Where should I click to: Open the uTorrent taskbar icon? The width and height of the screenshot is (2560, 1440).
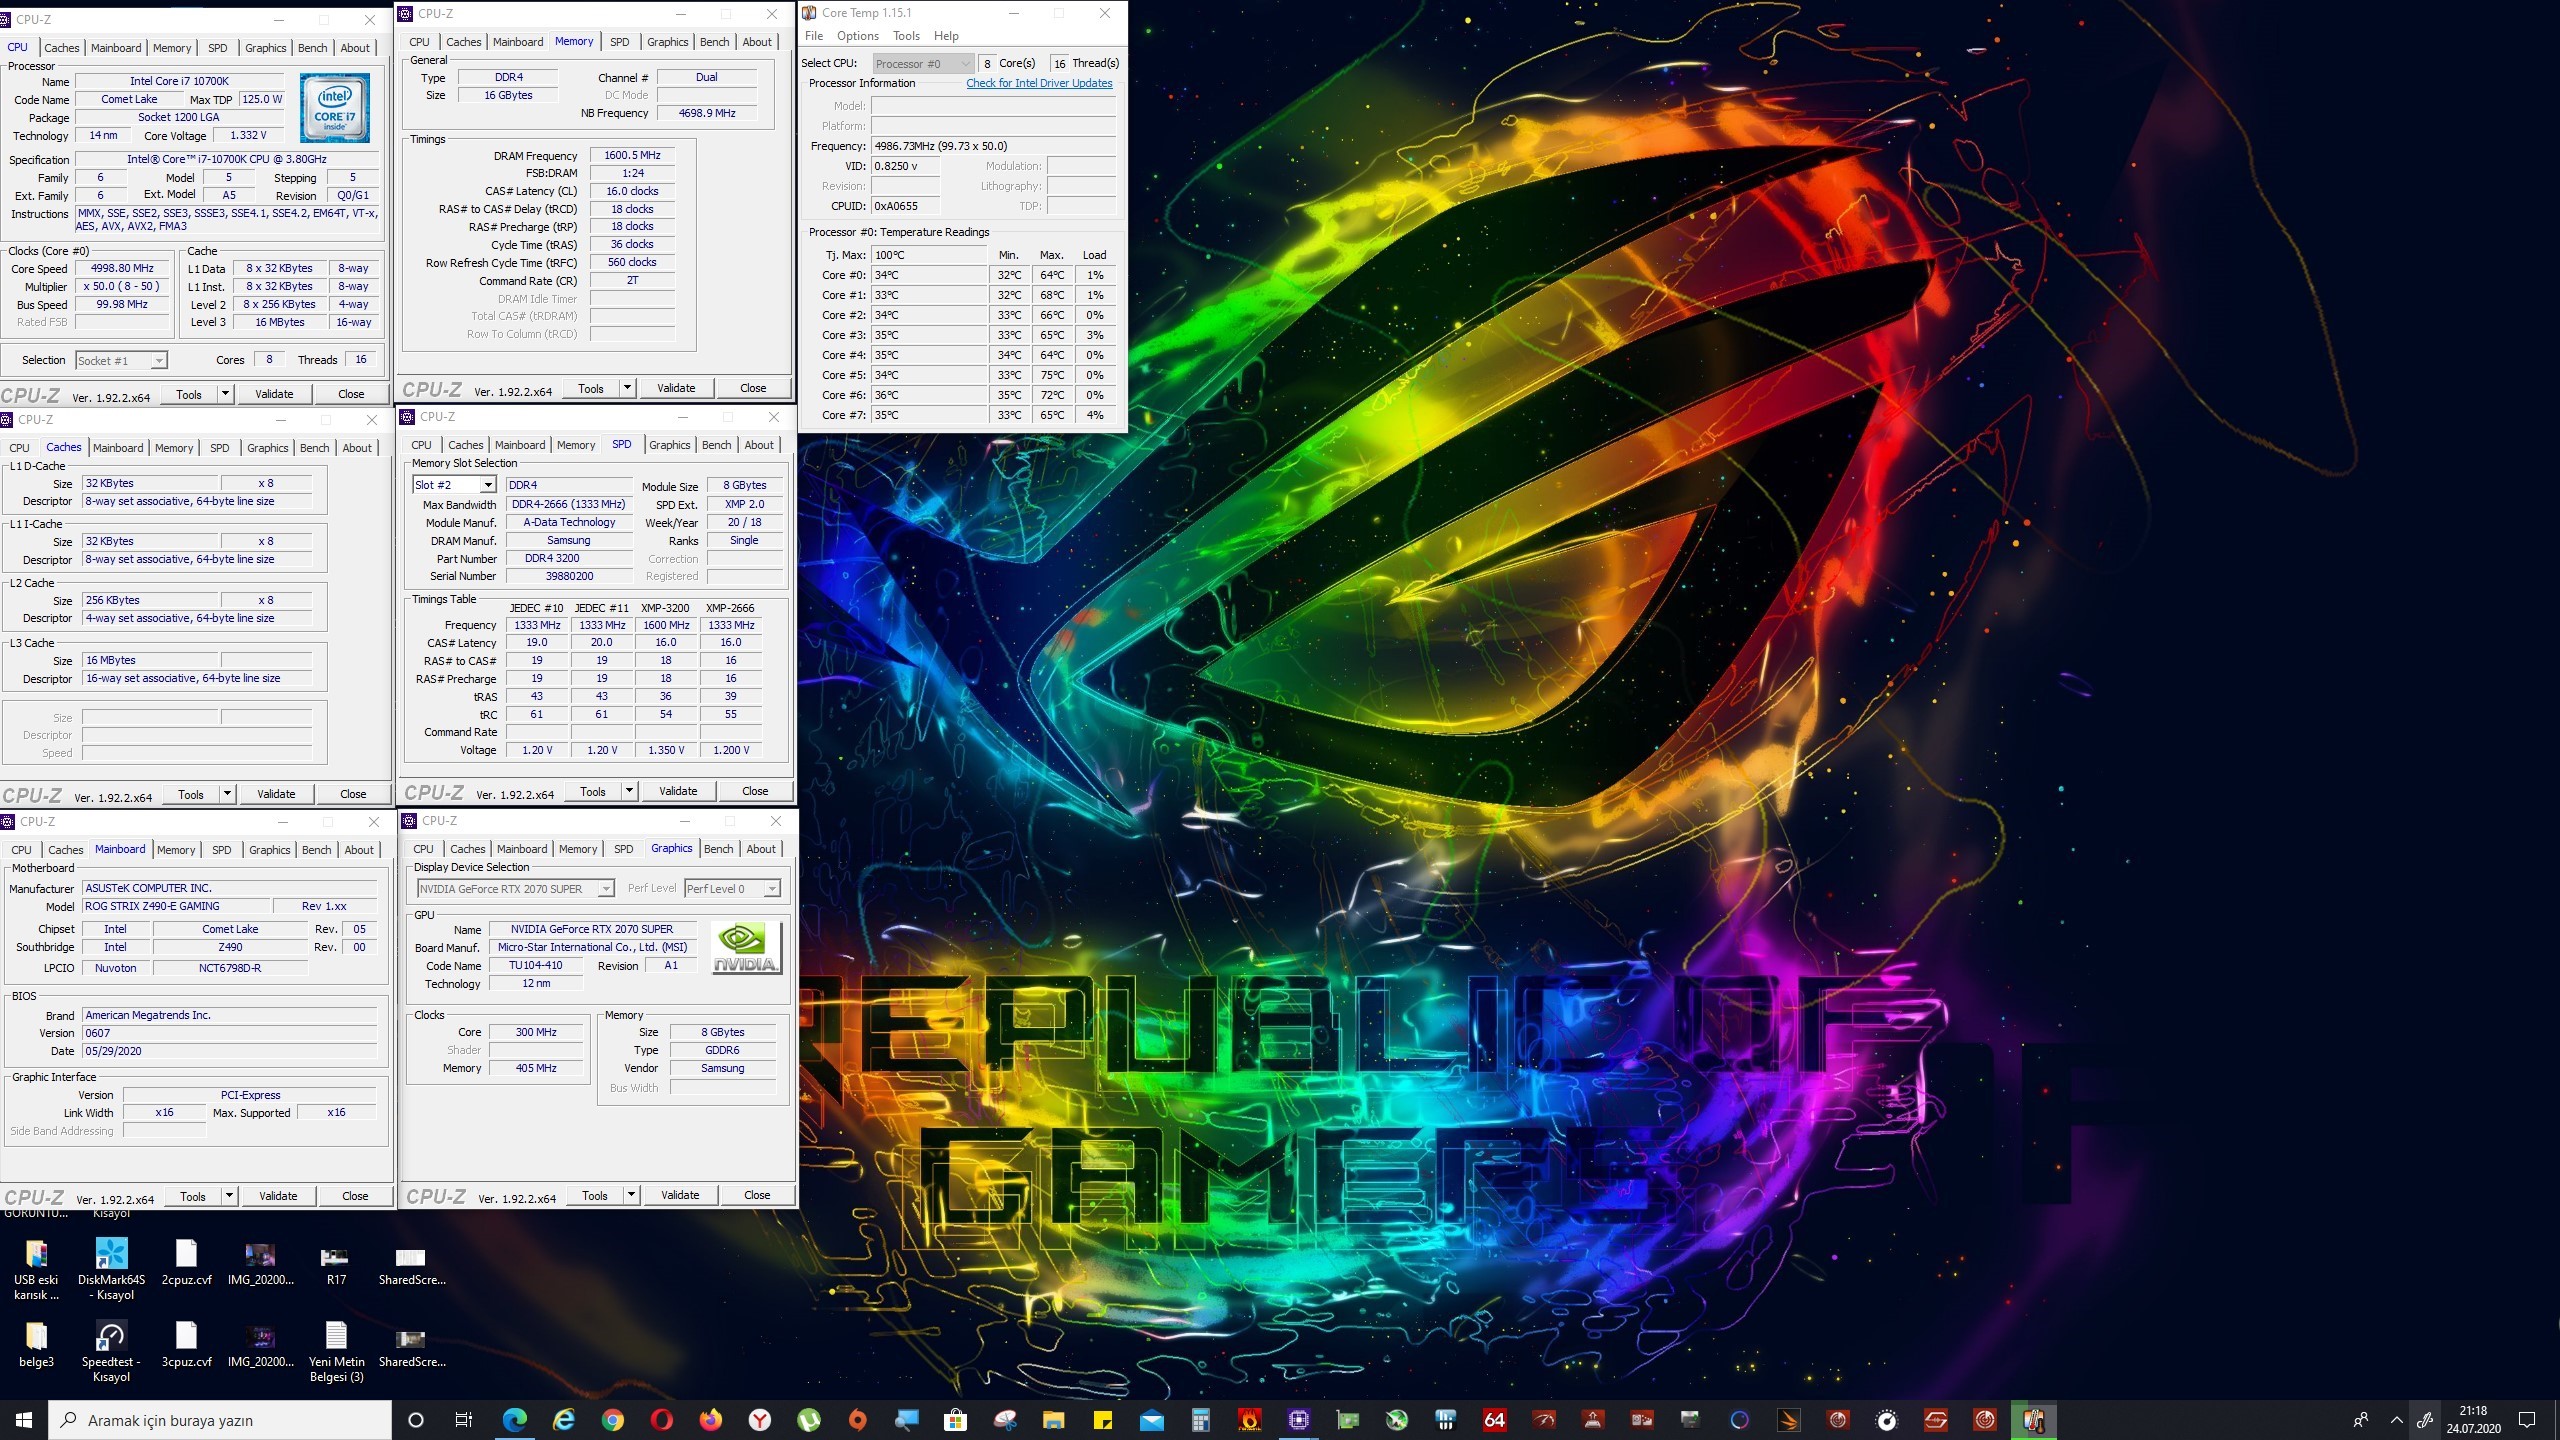[809, 1420]
